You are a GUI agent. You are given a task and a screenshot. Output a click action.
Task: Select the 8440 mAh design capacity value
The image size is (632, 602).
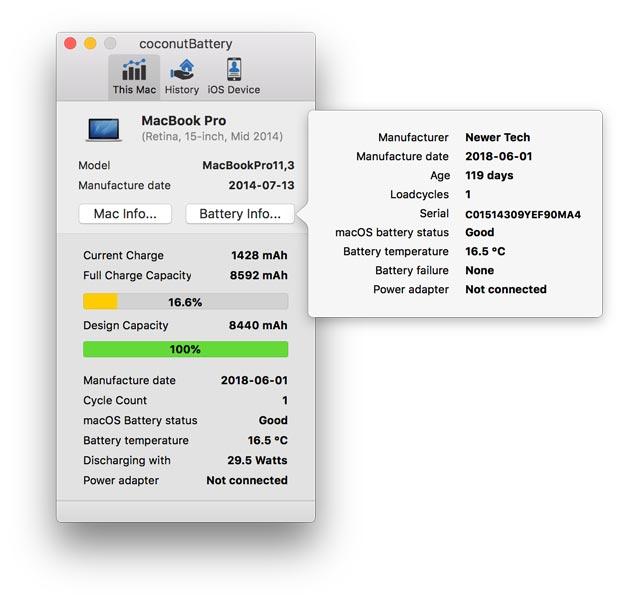coord(258,325)
